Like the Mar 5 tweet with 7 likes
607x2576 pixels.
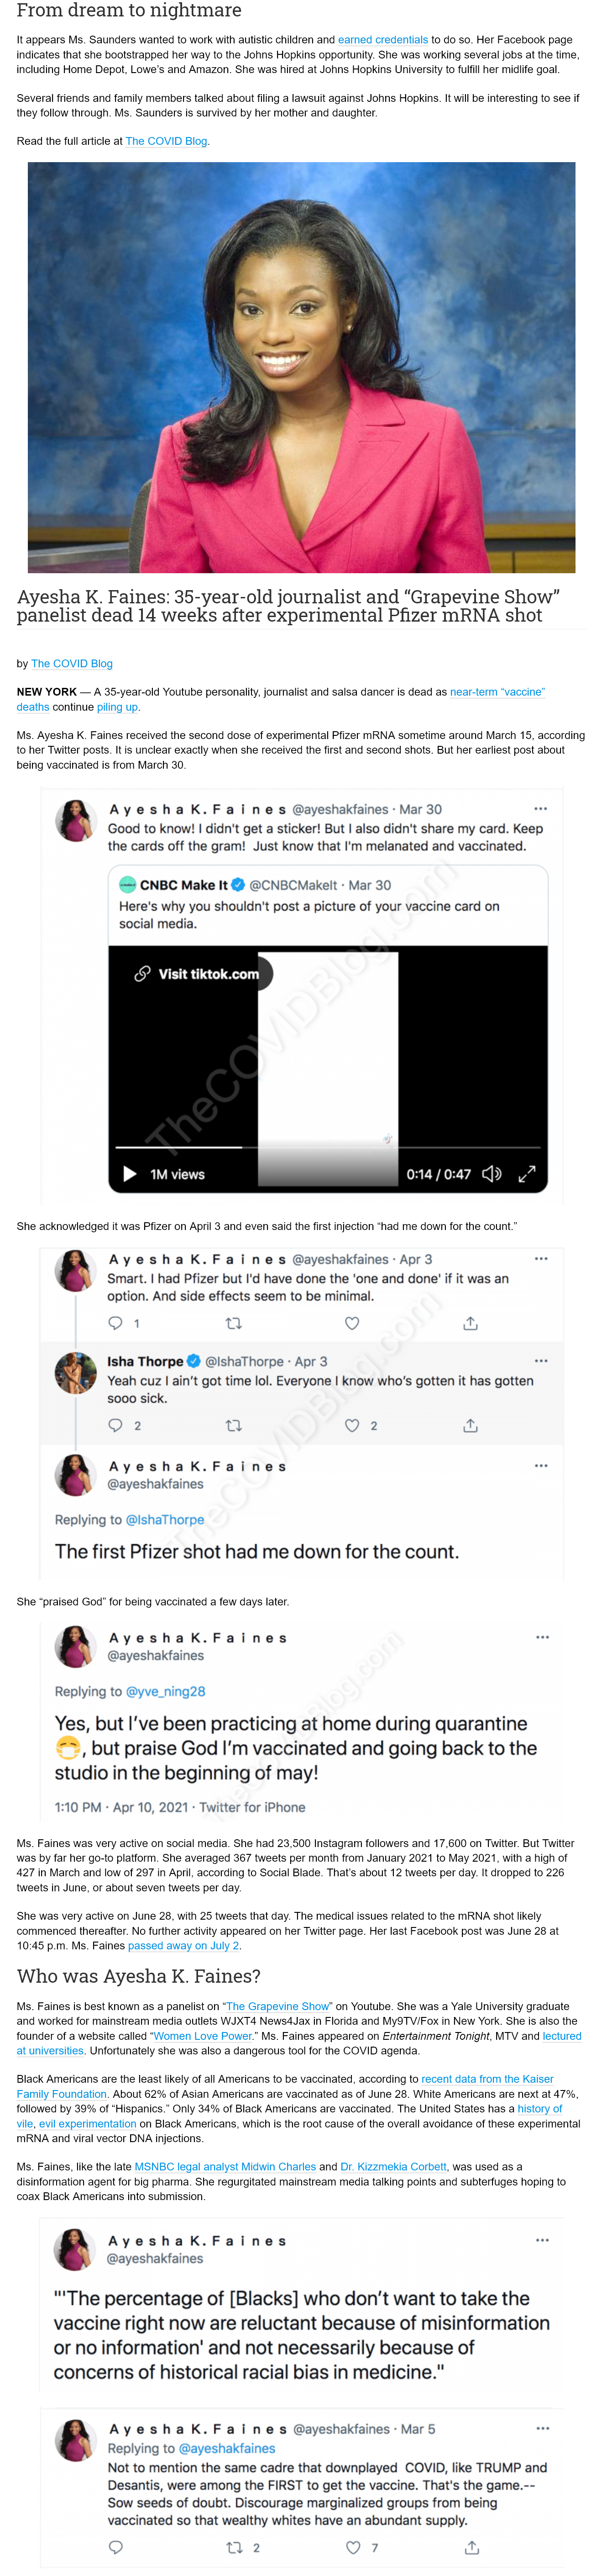pos(353,2547)
